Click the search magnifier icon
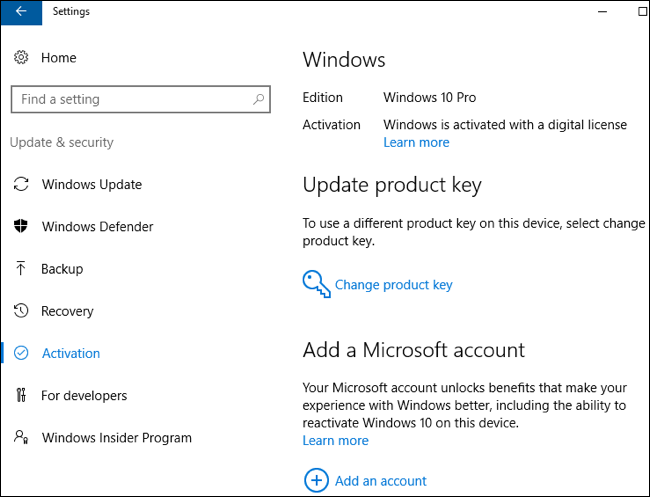 pos(258,99)
